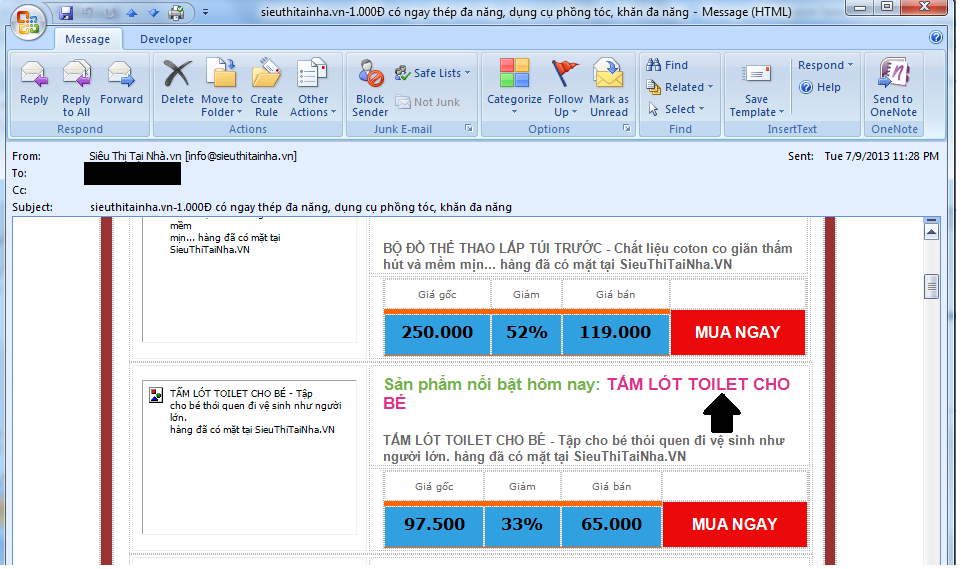Click the TẤM LÓT TOILET CHO BÉ product image
Viewport: 961px width, 569px height.
point(156,395)
